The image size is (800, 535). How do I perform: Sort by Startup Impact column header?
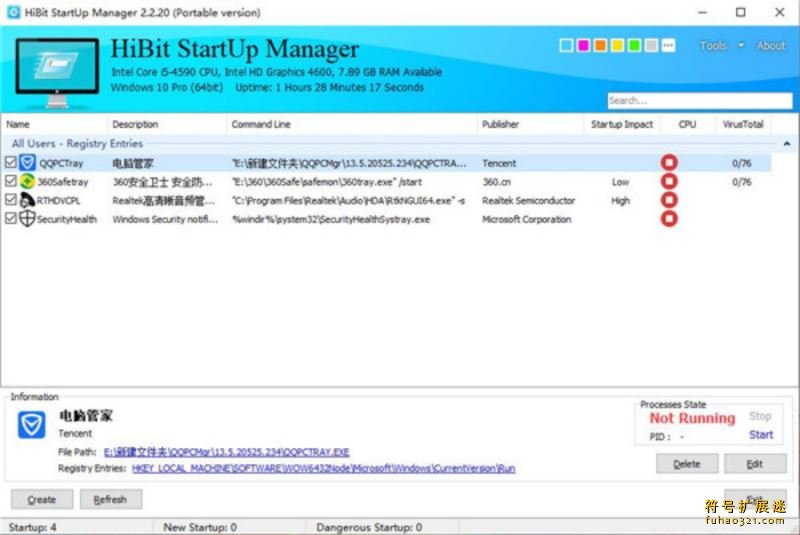click(622, 124)
